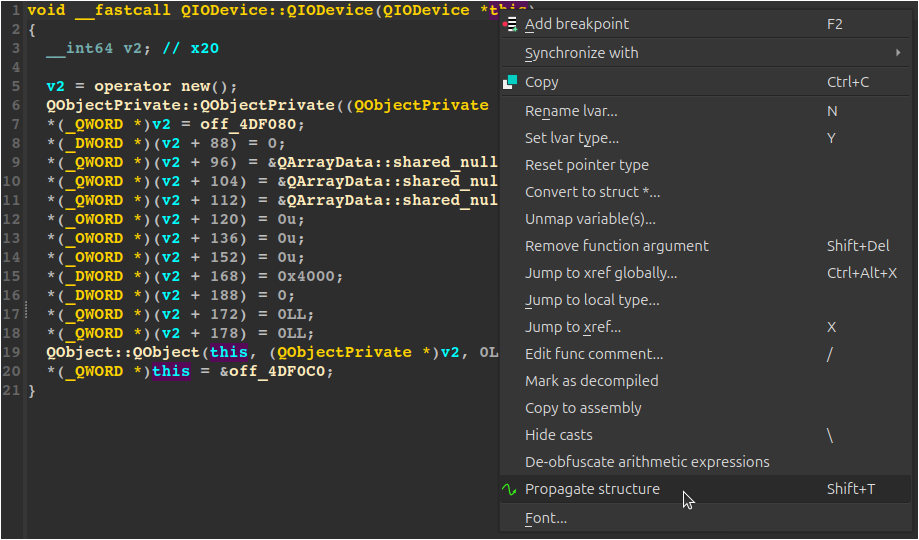Open Edit func comment... dialog

coord(593,354)
